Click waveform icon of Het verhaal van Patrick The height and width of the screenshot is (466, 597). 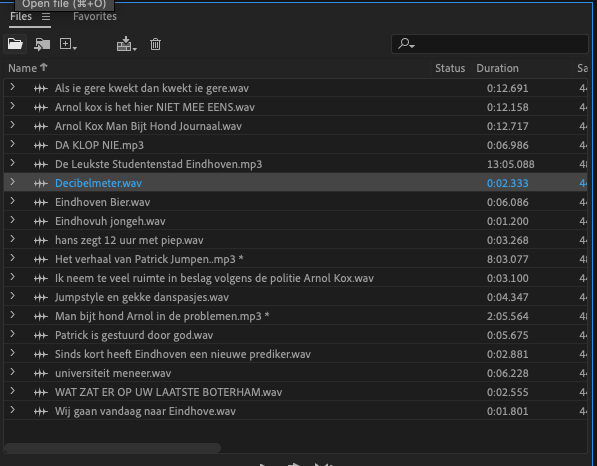click(x=41, y=260)
